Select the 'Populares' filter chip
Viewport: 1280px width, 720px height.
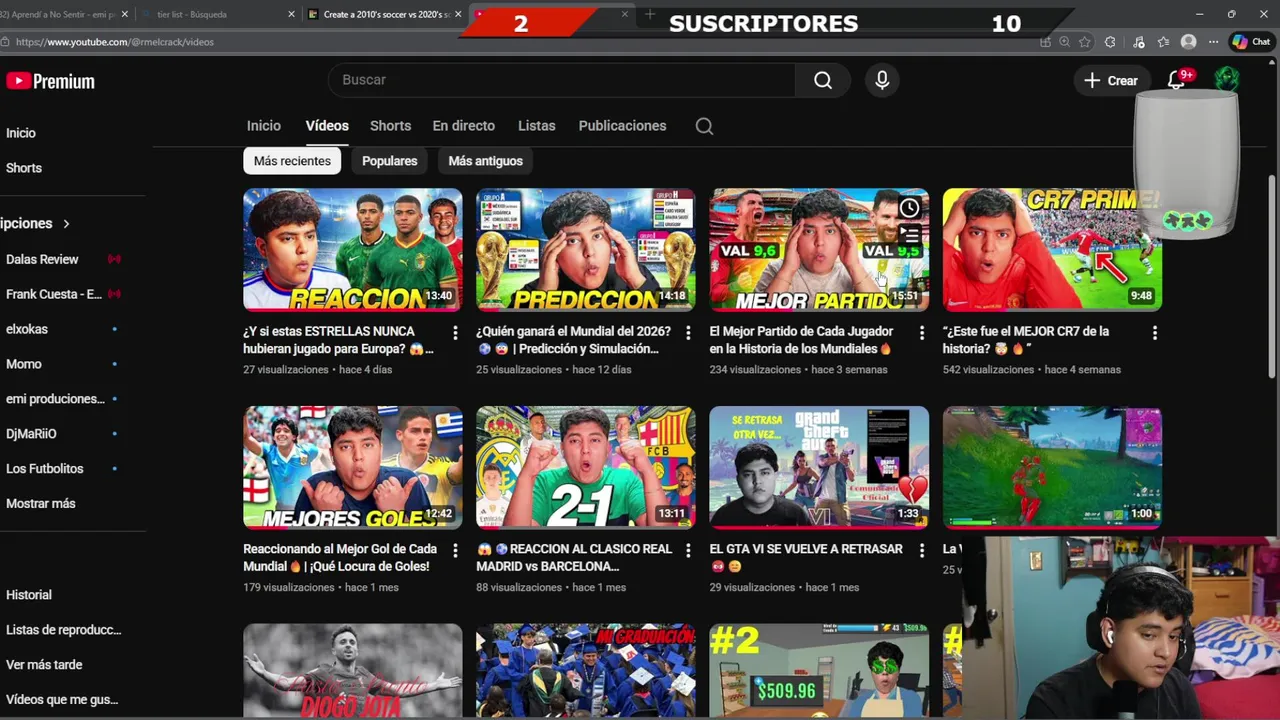389,161
